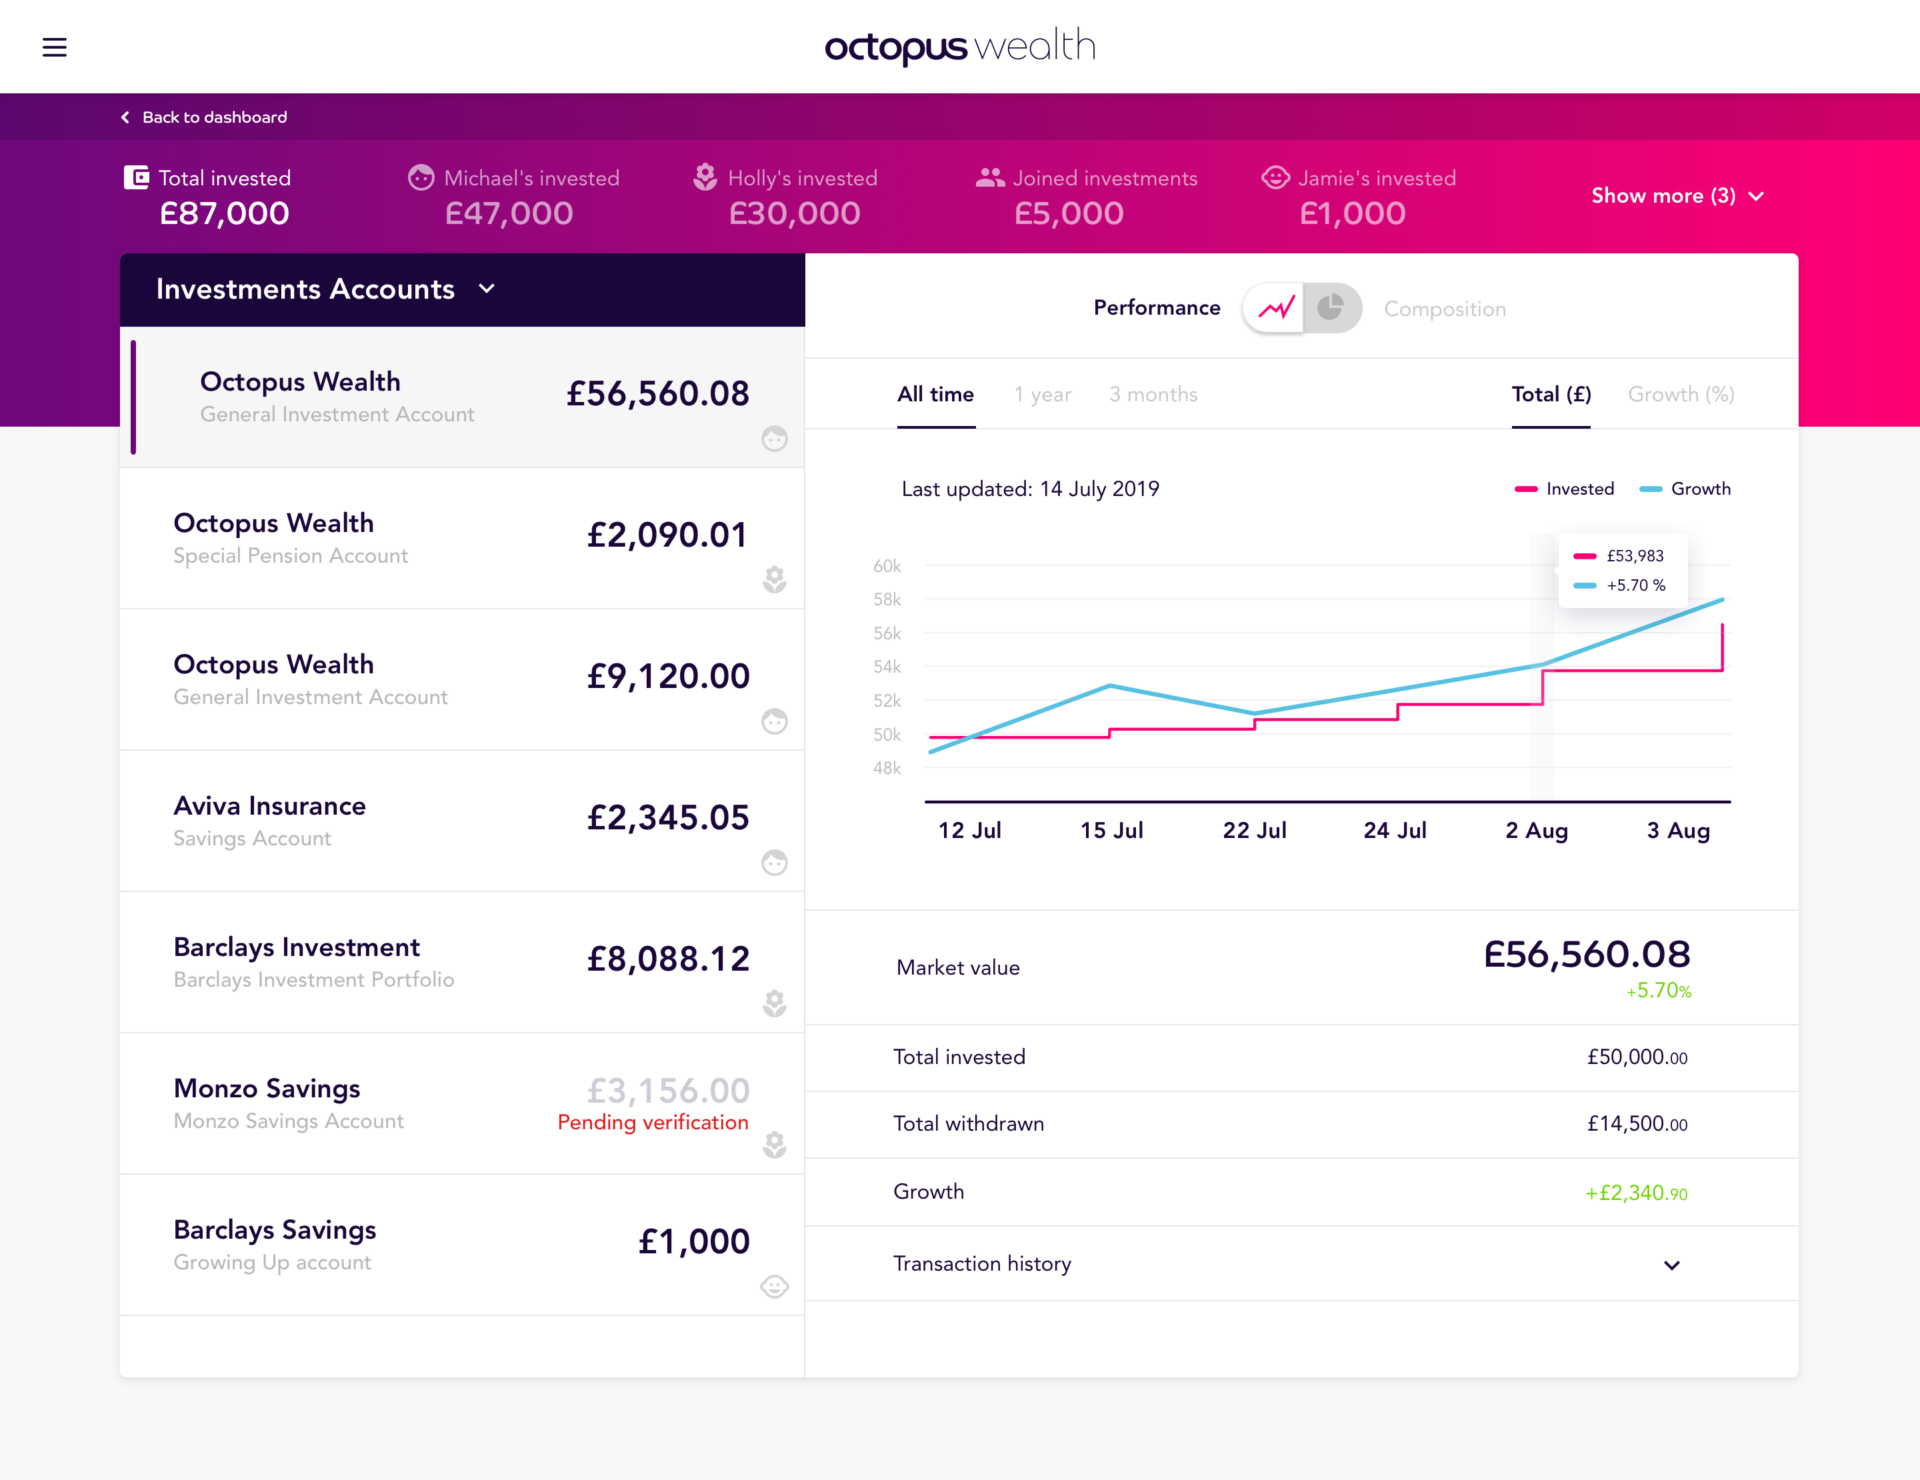This screenshot has height=1480, width=1920.
Task: Click the +5.70 % tooltip value
Action: [1636, 585]
